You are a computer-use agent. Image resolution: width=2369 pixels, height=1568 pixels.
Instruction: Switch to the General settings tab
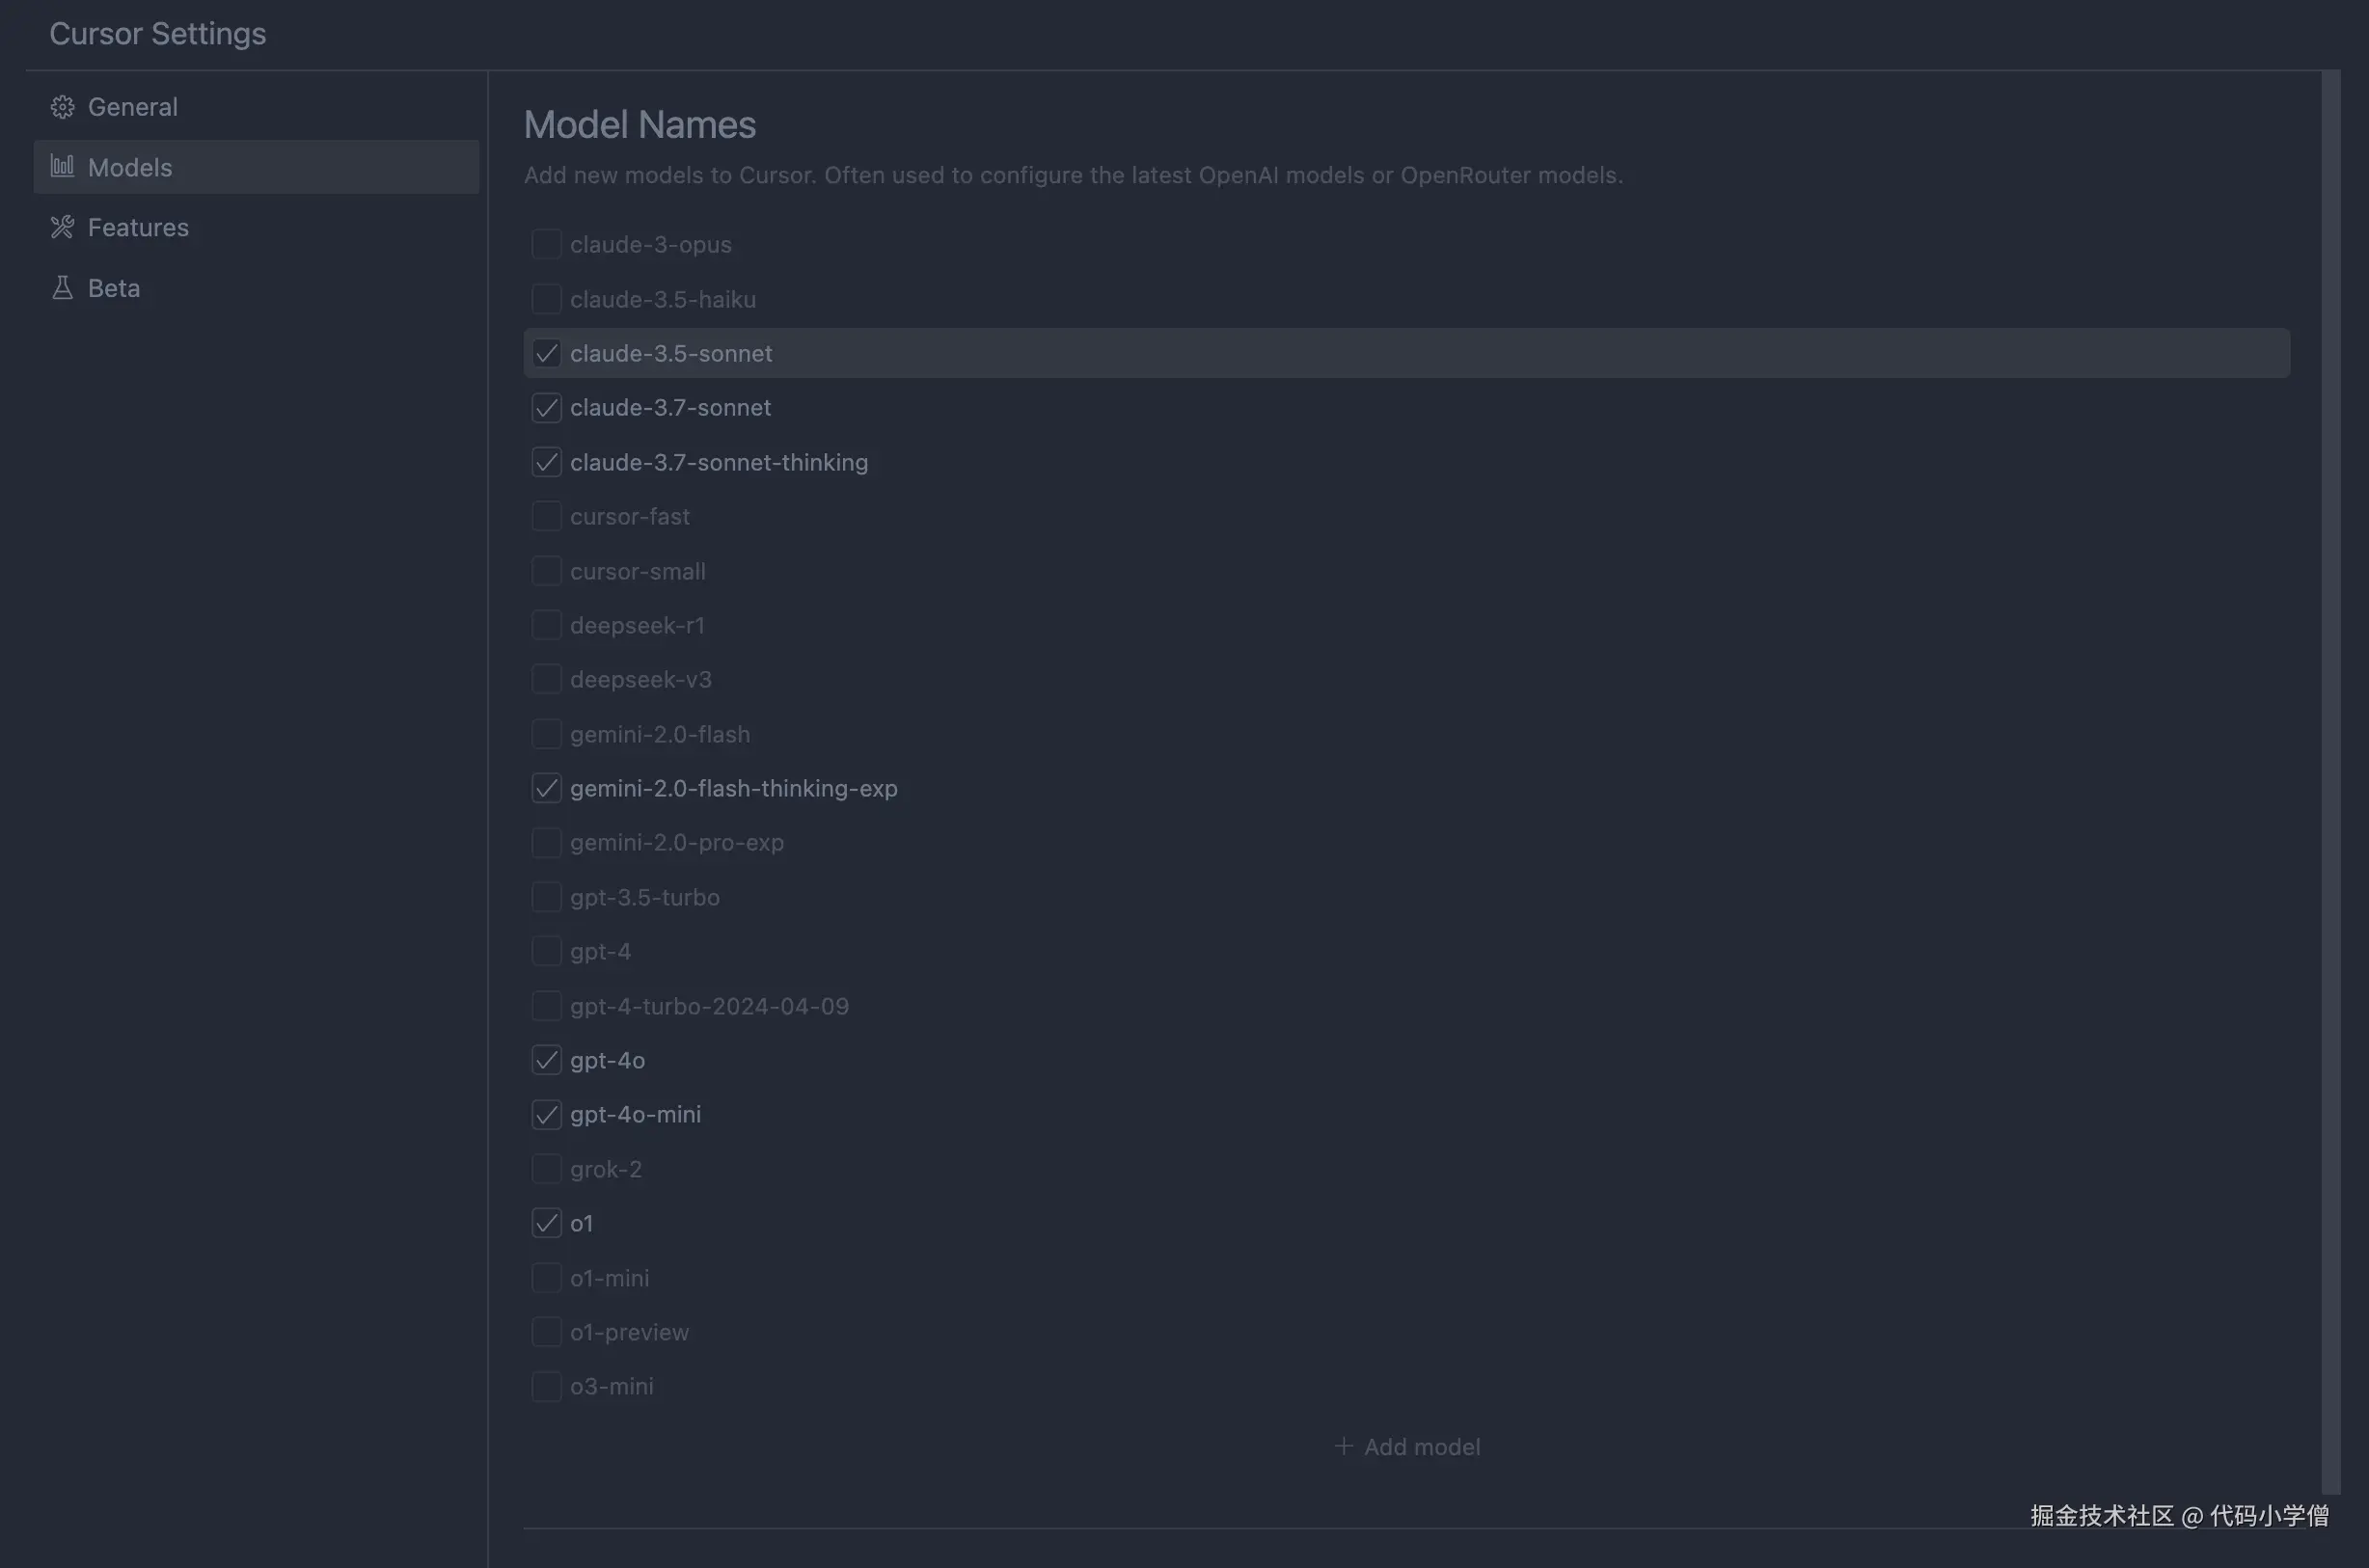pyautogui.click(x=132, y=107)
